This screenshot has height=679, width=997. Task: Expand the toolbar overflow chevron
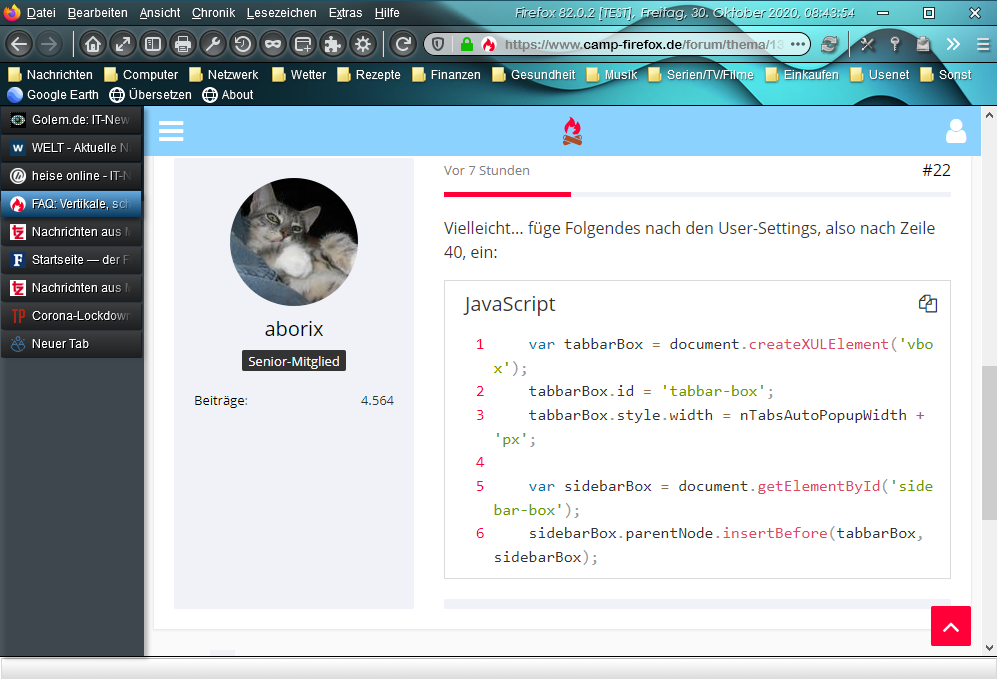pyautogui.click(x=953, y=44)
